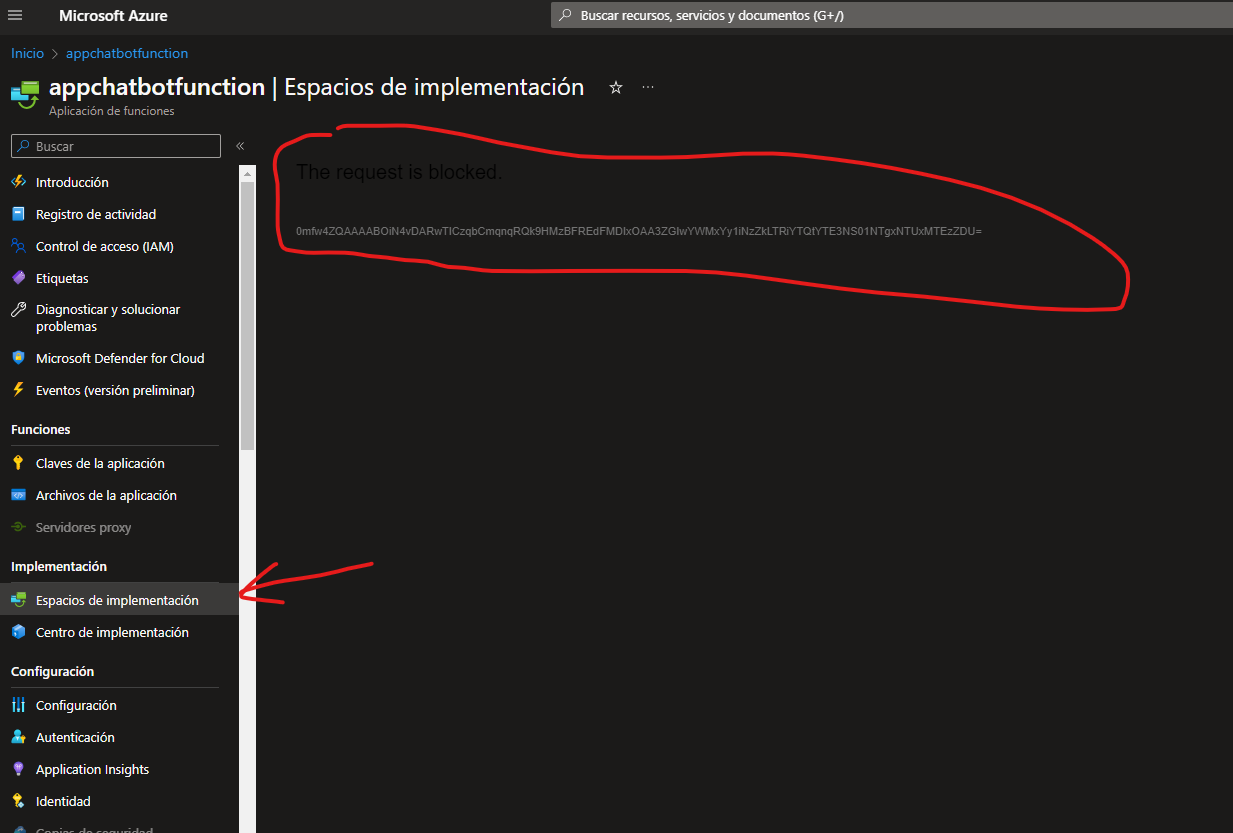Focus the global resource search box

892,16
